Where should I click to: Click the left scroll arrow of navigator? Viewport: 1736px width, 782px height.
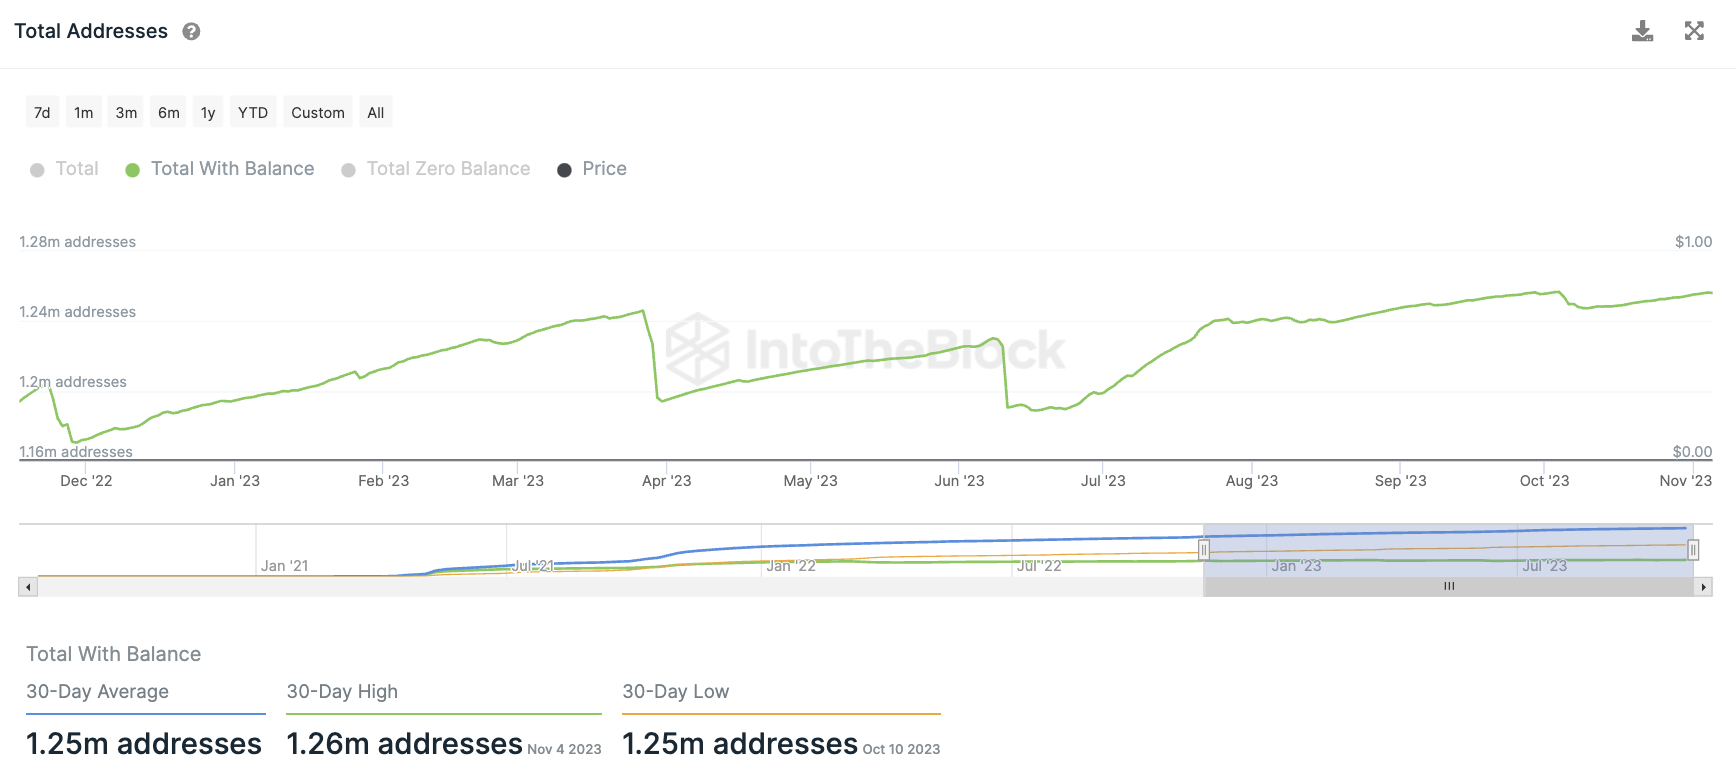(x=28, y=587)
